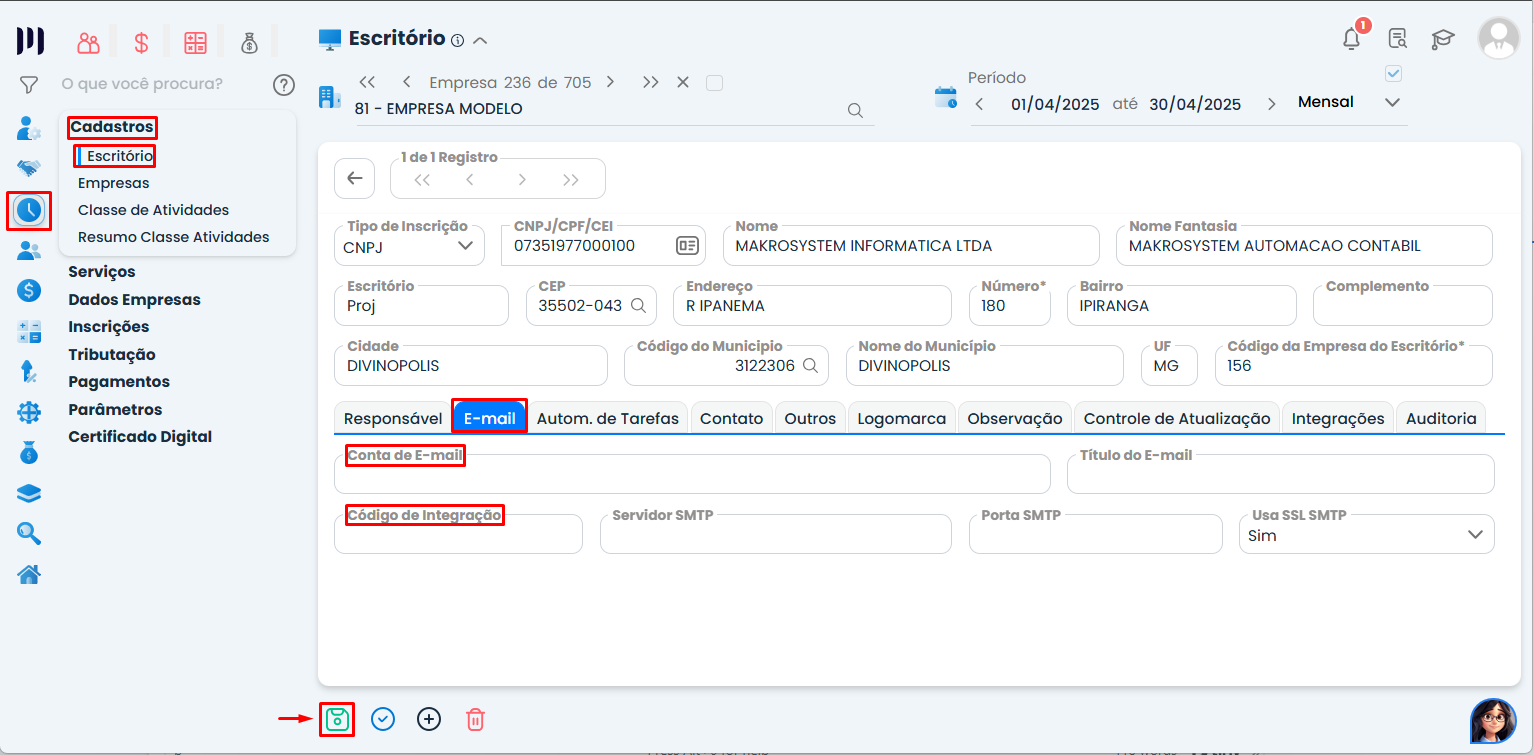Click the home icon in sidebar
Image resolution: width=1534 pixels, height=755 pixels.
coord(29,574)
